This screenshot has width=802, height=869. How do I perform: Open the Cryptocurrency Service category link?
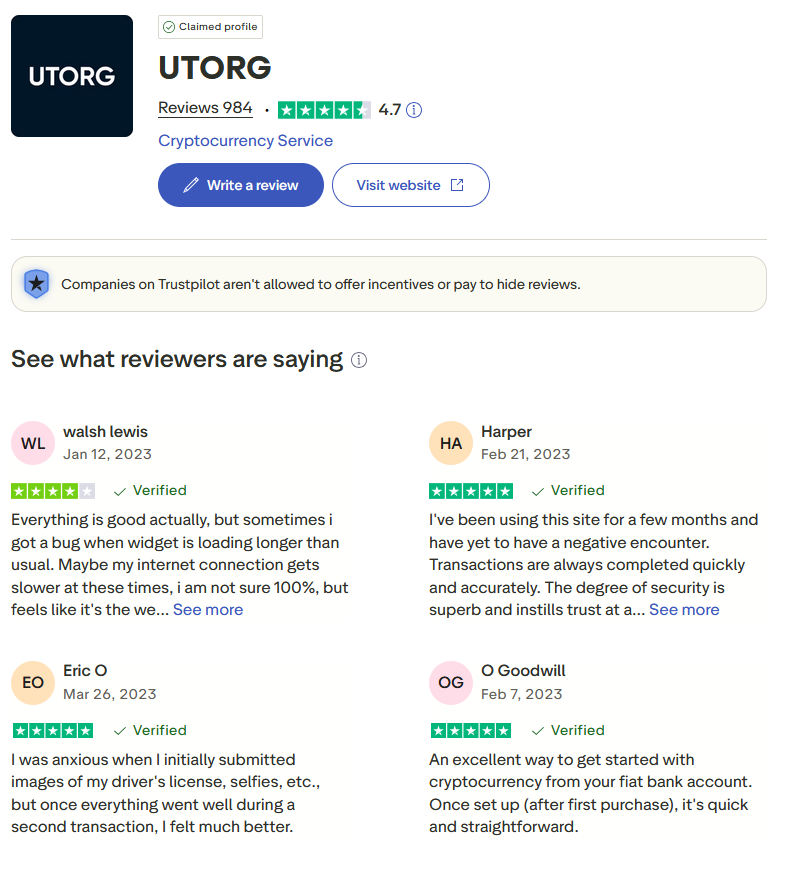pos(245,141)
